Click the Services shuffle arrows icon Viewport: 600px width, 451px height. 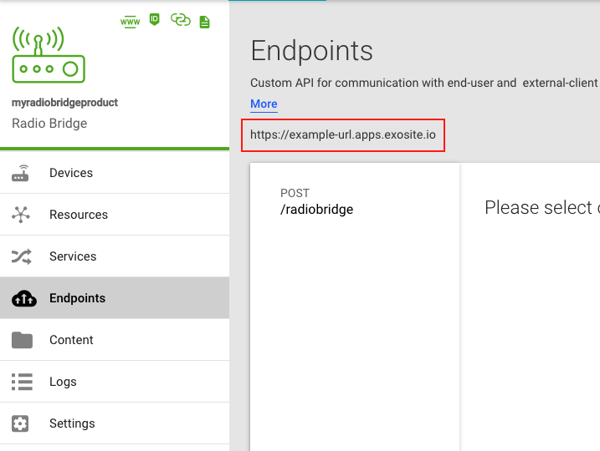[21, 257]
